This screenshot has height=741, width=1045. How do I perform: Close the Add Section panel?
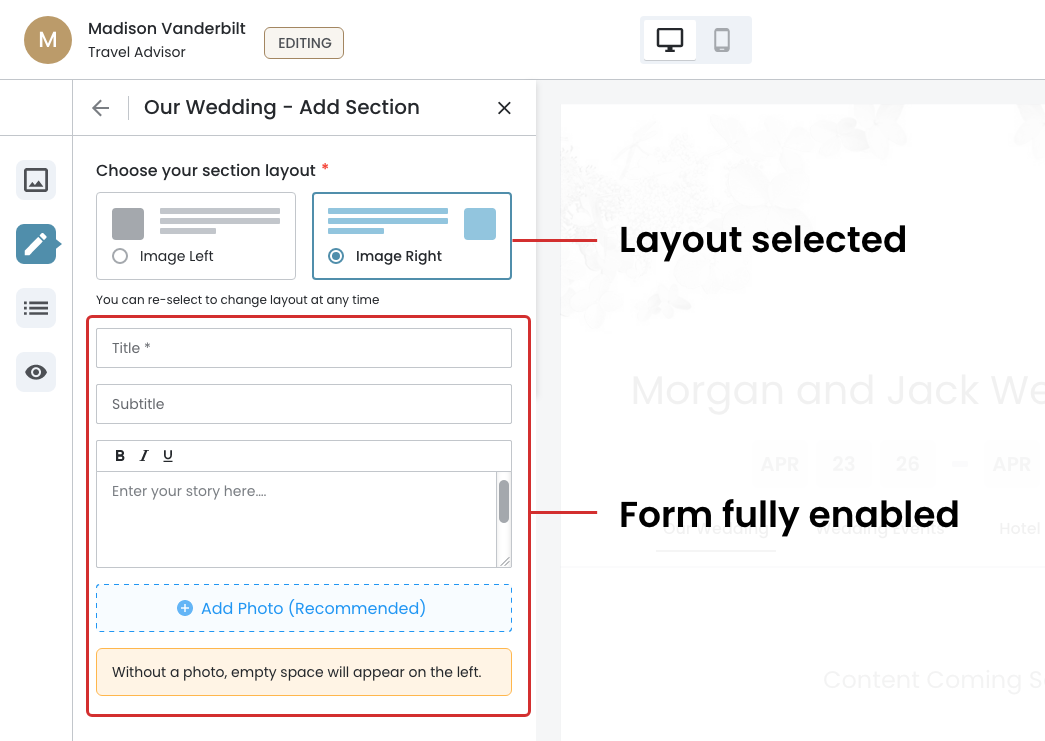pos(504,108)
